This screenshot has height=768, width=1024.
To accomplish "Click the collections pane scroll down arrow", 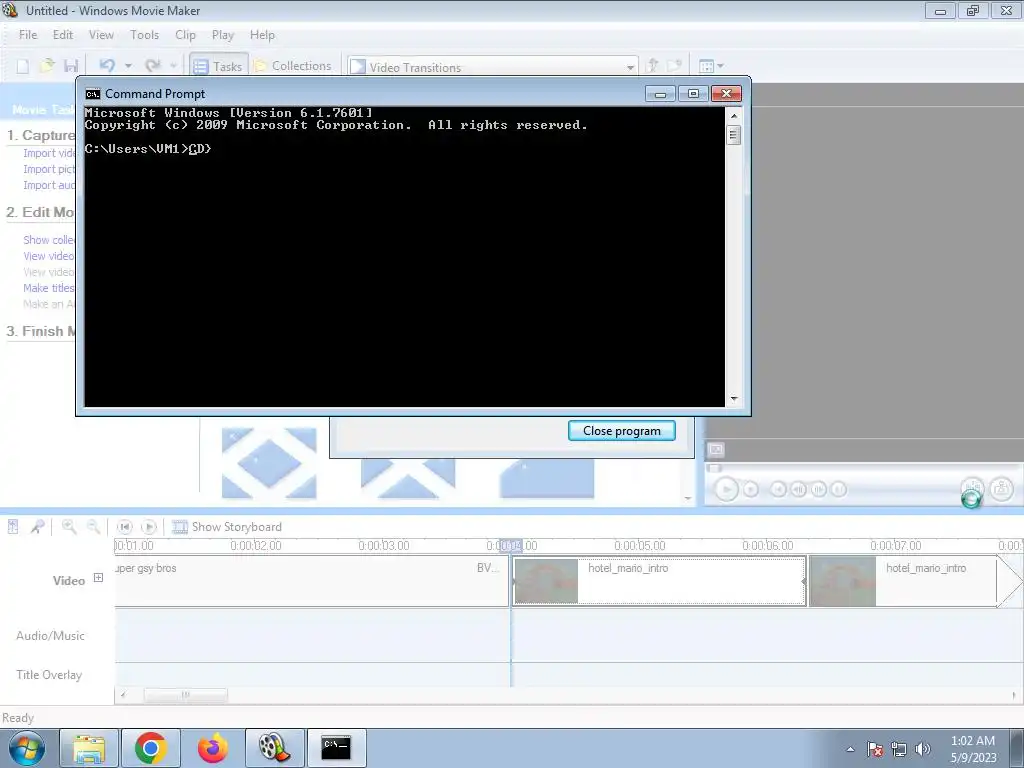I will pos(688,499).
